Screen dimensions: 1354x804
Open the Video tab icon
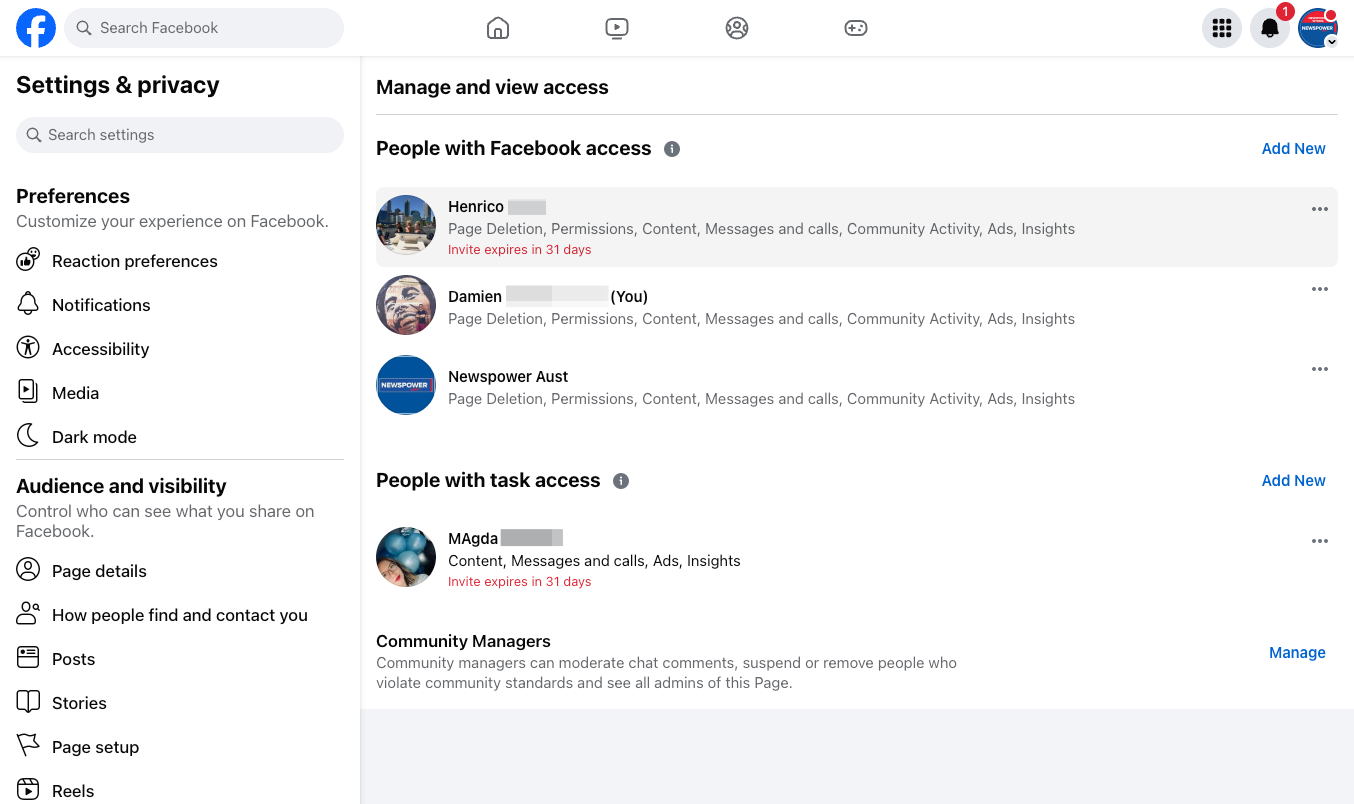tap(617, 28)
